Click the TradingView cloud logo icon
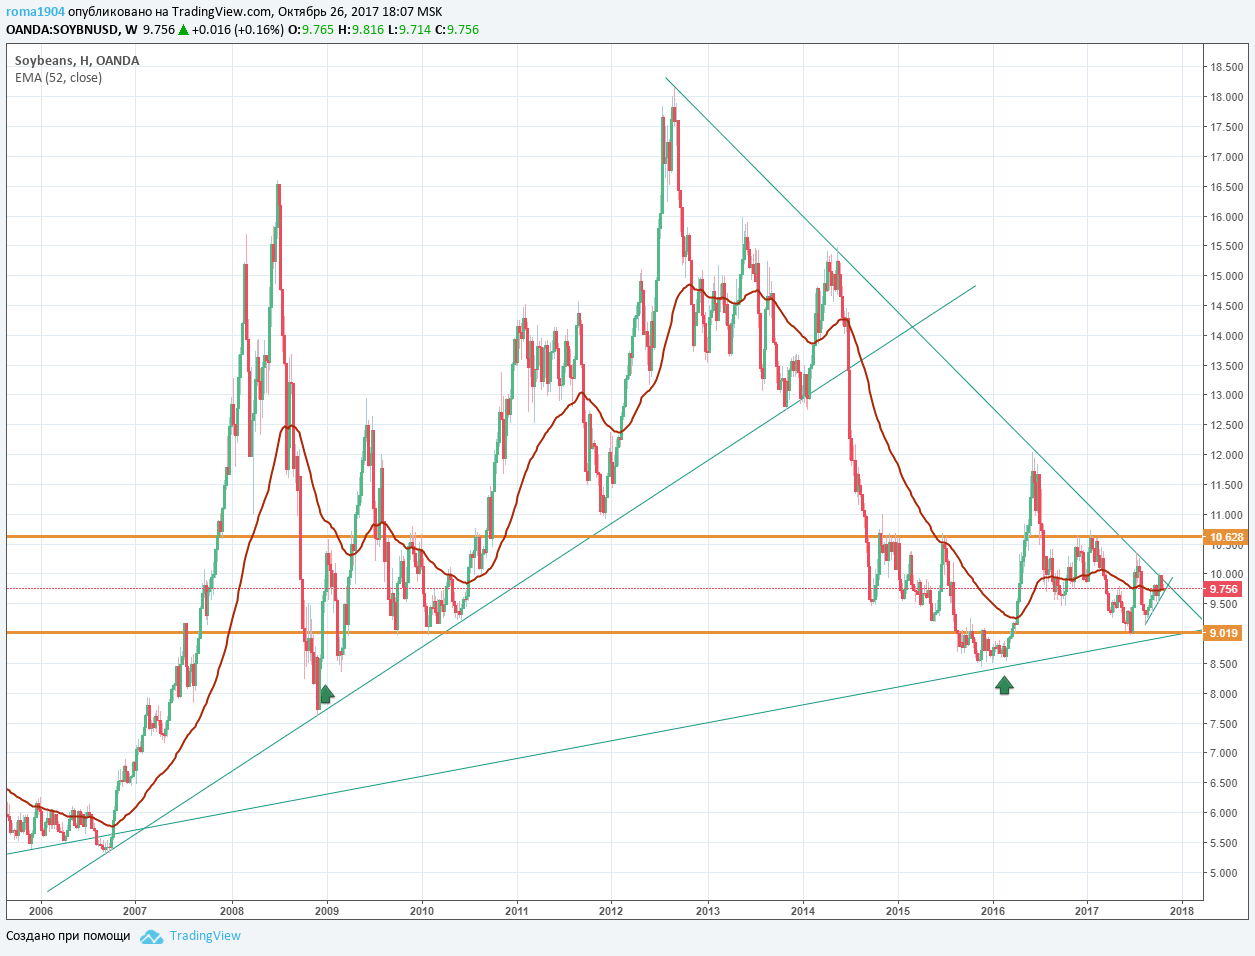 point(151,936)
